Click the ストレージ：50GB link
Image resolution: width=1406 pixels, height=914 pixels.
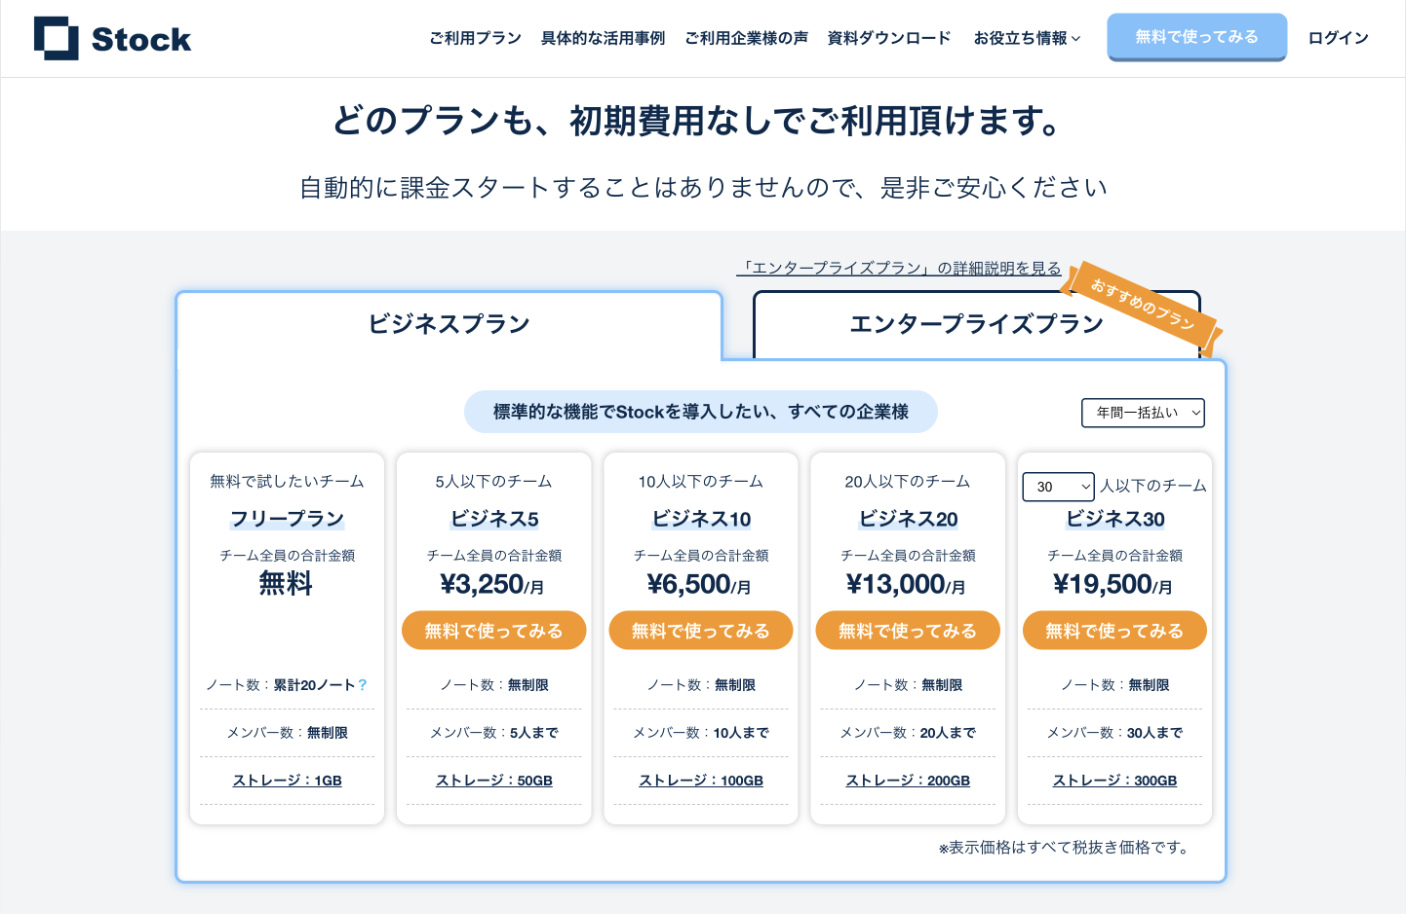click(494, 781)
